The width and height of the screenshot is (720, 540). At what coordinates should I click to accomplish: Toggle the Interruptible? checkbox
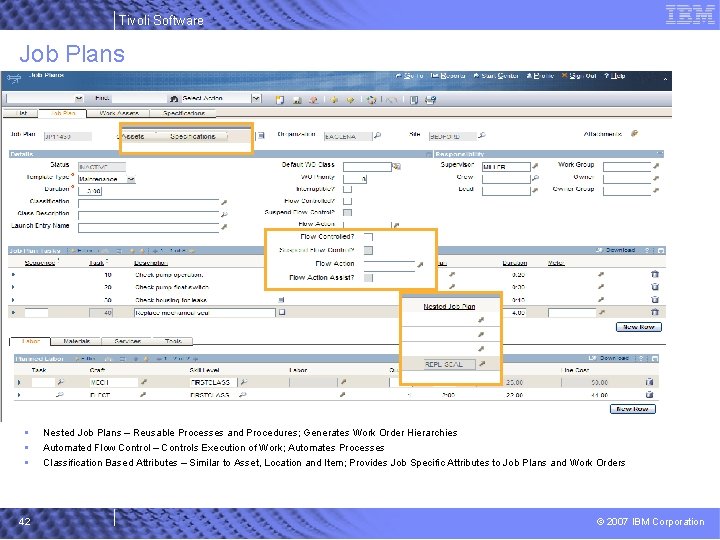point(348,189)
